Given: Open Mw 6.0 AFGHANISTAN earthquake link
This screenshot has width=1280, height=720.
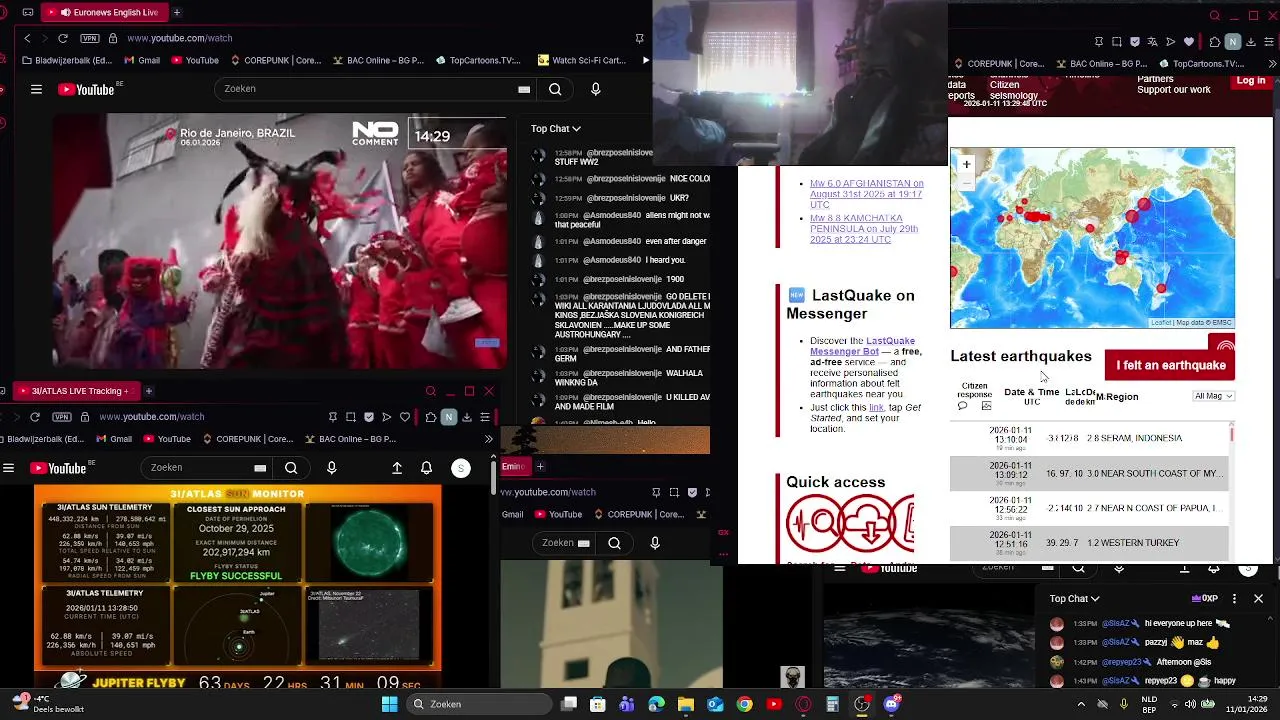Looking at the screenshot, I should point(866,194).
